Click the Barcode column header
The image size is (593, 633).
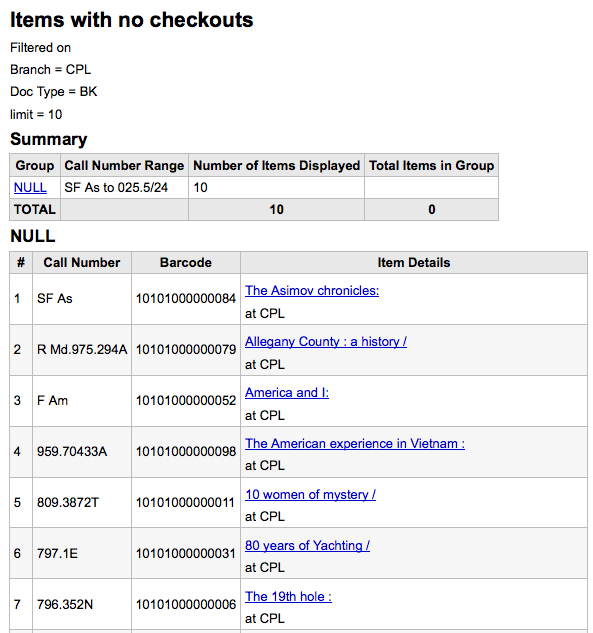[186, 263]
